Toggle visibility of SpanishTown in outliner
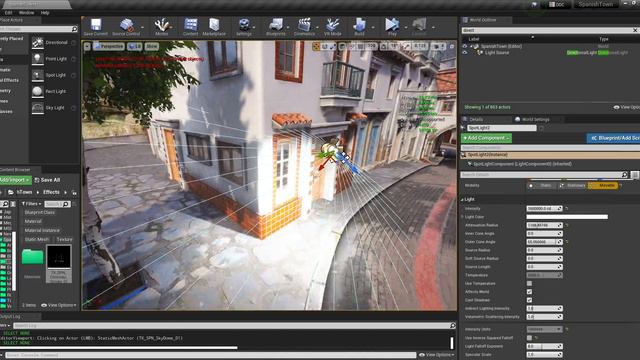Viewport: 640px width, 360px height. (464, 46)
